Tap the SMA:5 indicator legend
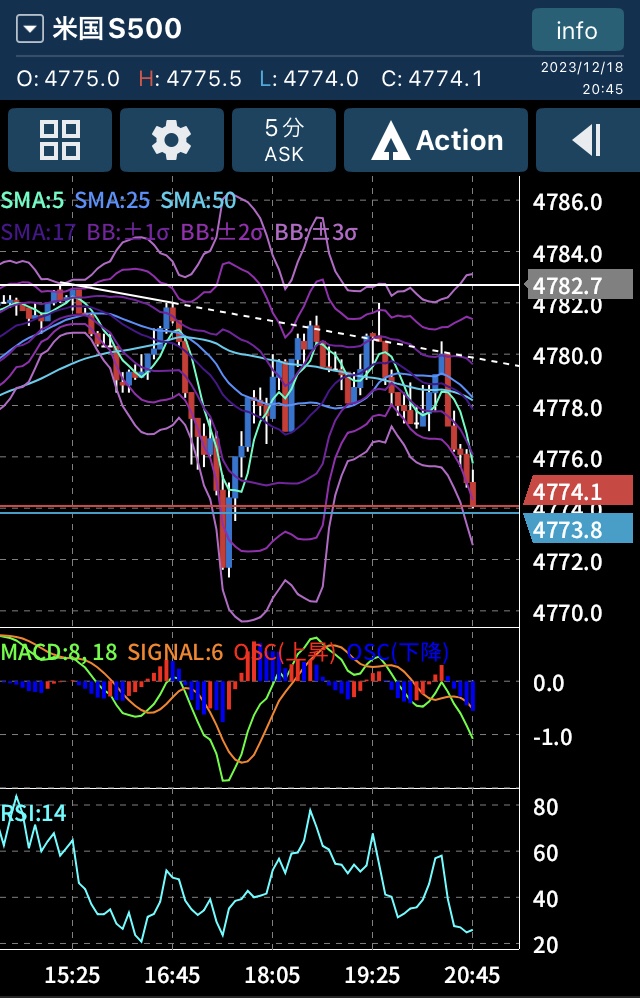This screenshot has width=640, height=998. pyautogui.click(x=33, y=201)
